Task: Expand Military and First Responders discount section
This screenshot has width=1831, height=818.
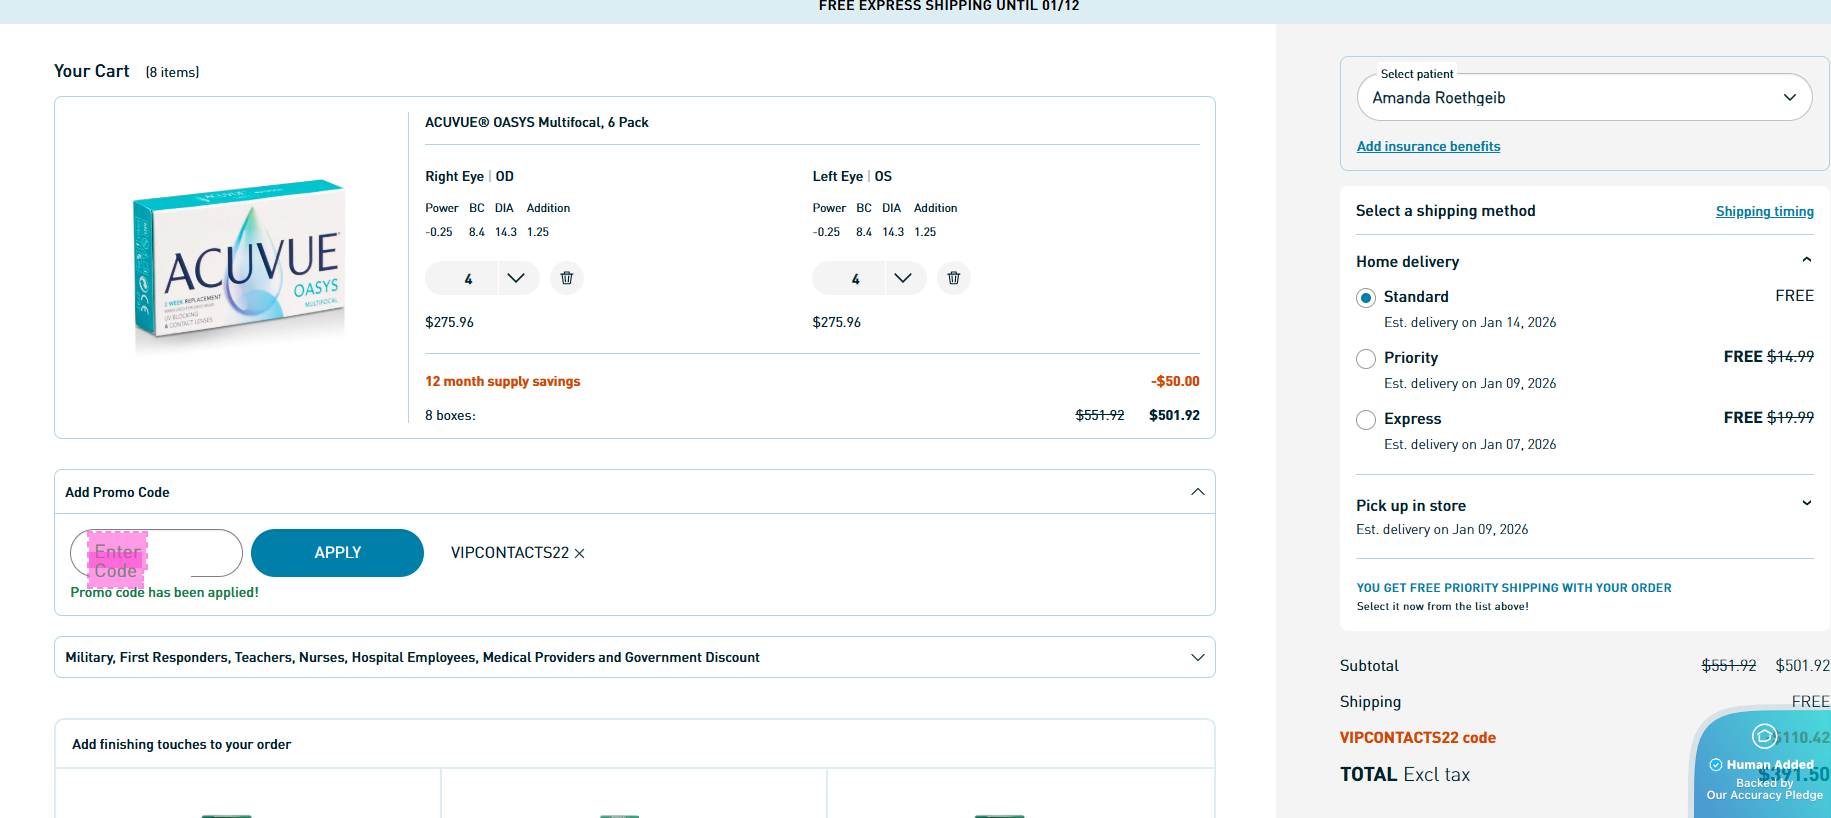Action: [1197, 657]
